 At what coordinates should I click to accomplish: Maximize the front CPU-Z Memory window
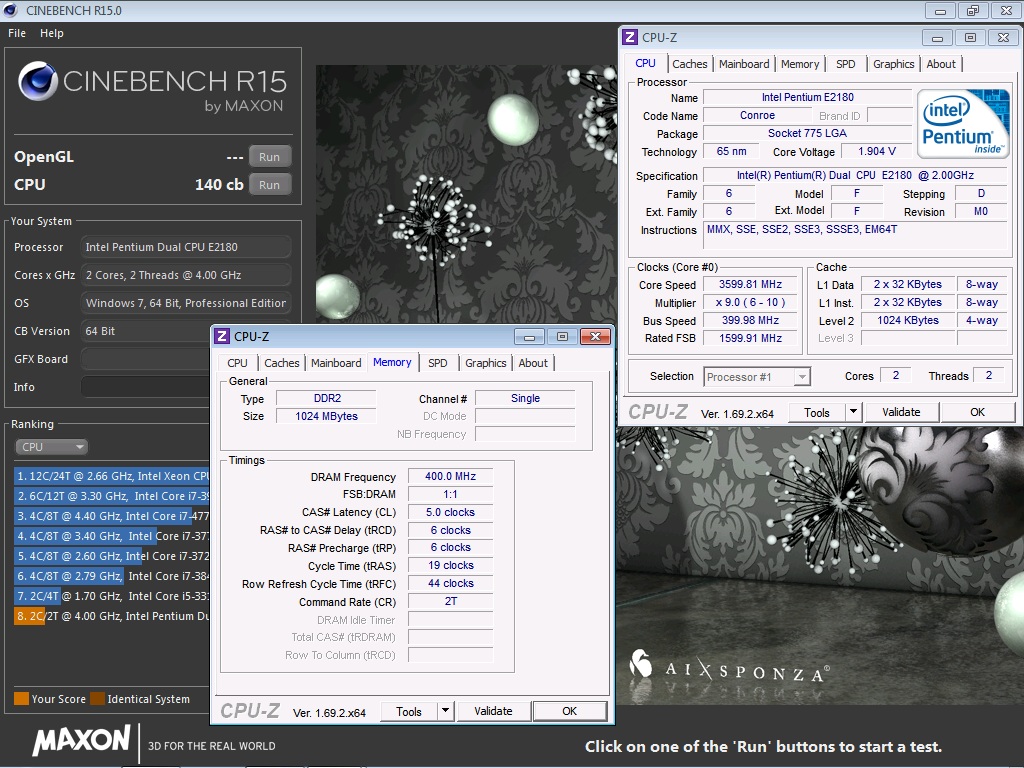[x=562, y=337]
